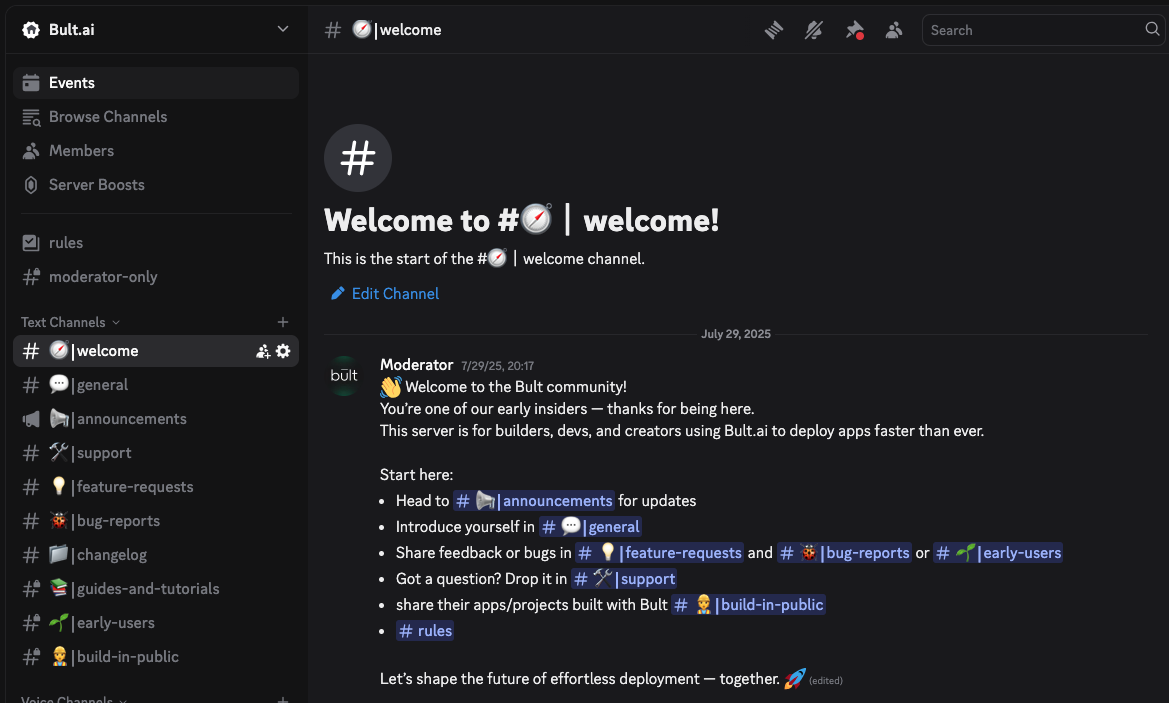Screen dimensions: 1169x703
Task: Open the Members page
Action: point(156,151)
